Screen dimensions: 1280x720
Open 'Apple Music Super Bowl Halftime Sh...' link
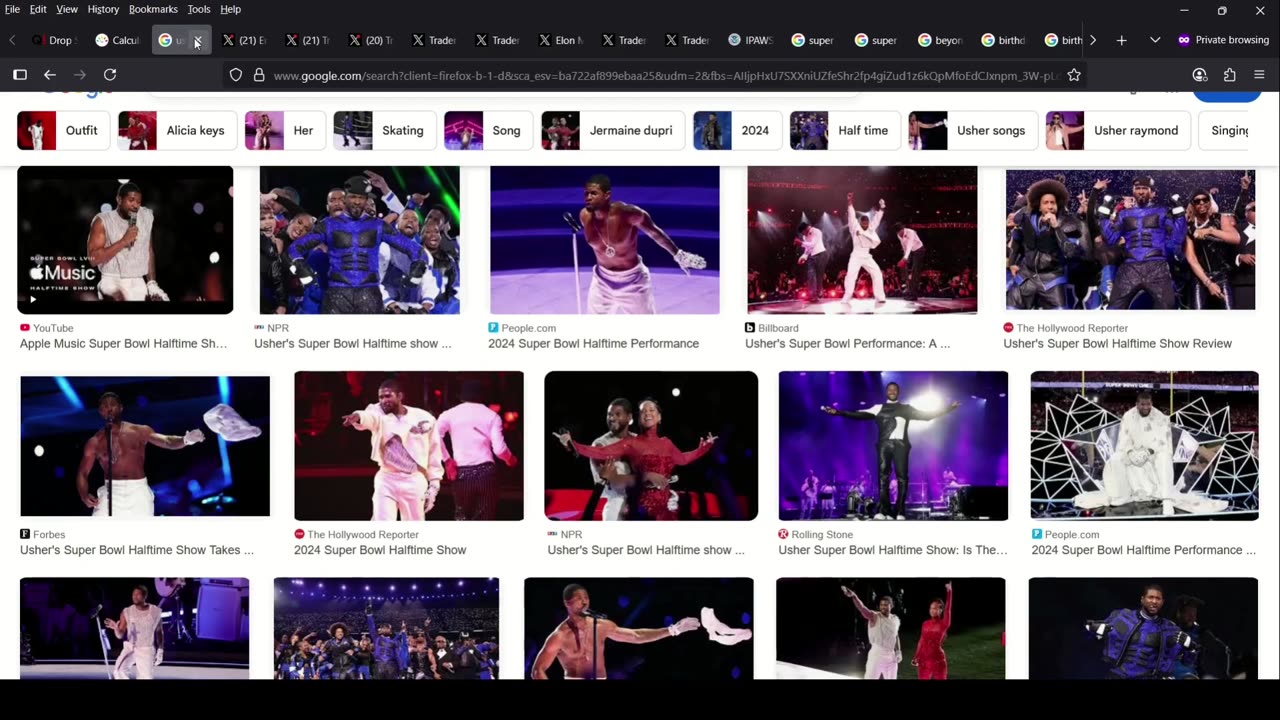click(124, 344)
